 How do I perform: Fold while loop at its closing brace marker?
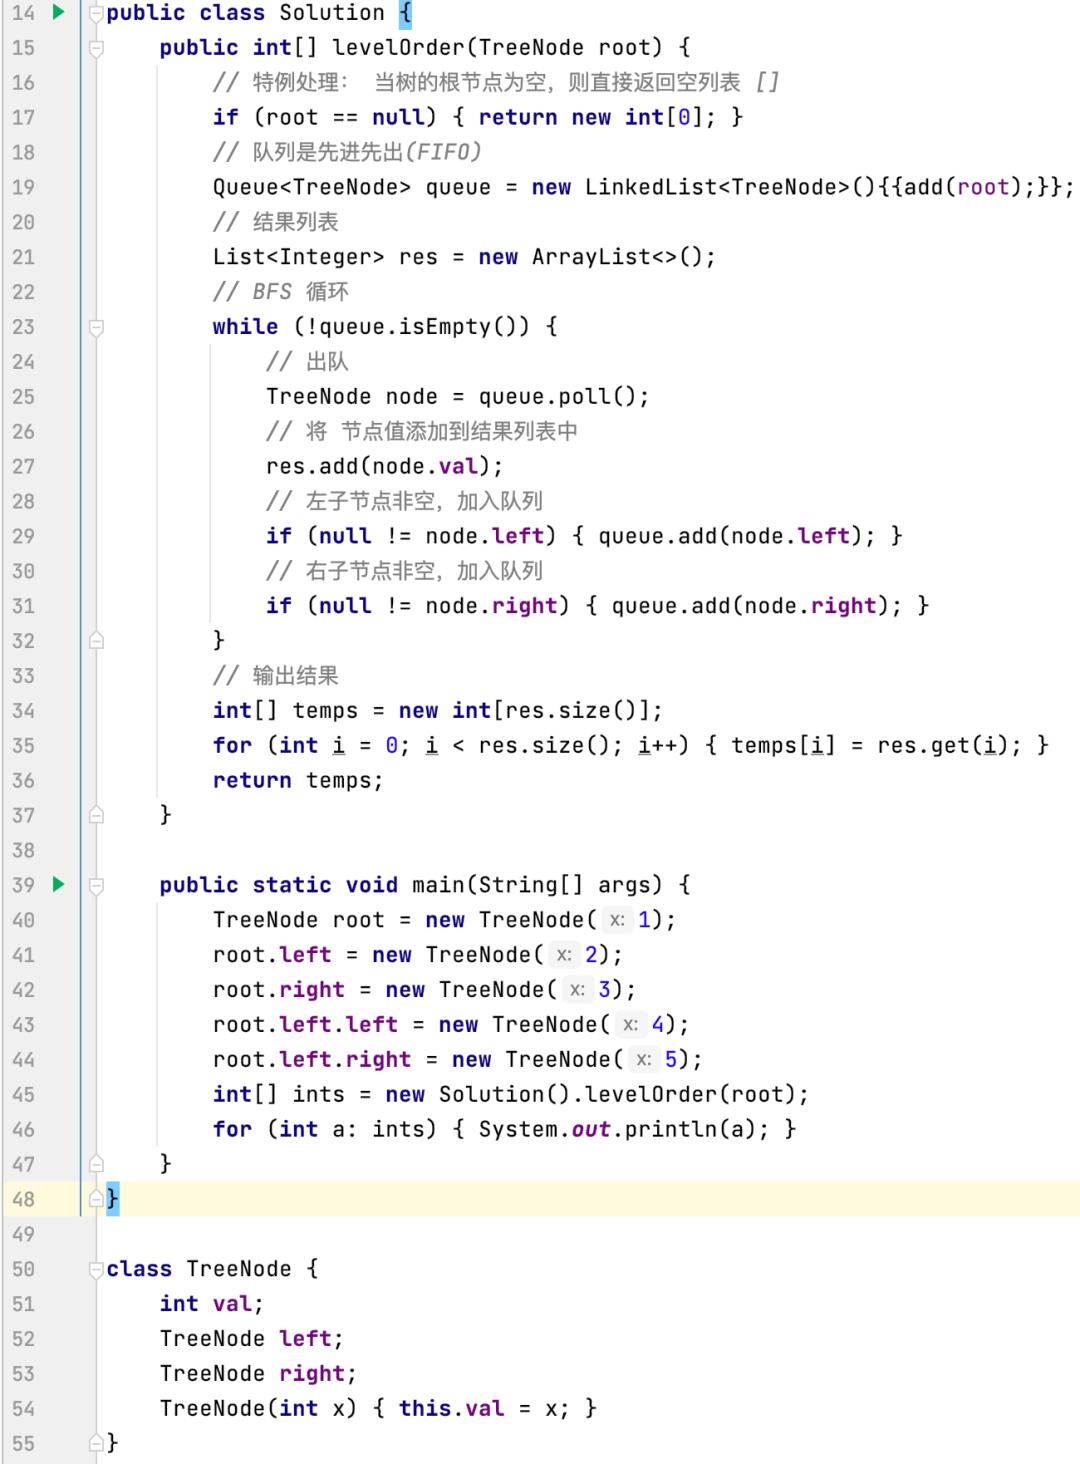pyautogui.click(x=96, y=640)
